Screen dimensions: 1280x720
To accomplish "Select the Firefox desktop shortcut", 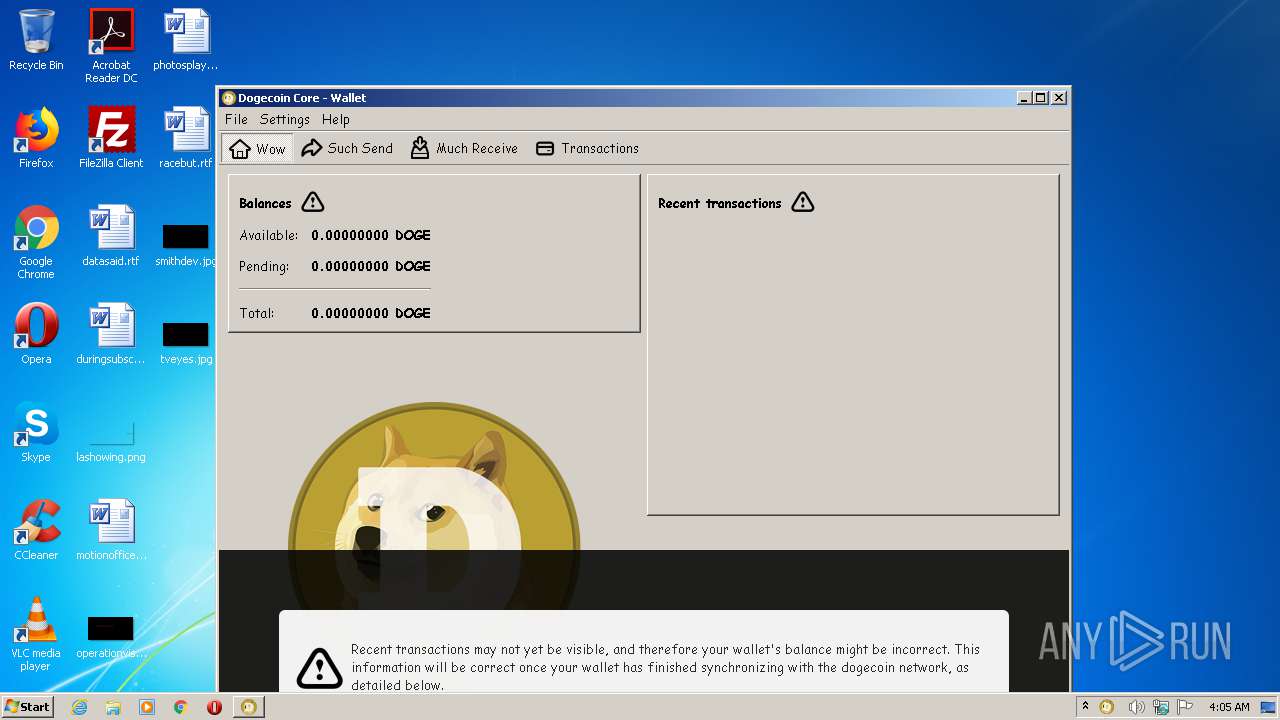I will click(x=36, y=138).
